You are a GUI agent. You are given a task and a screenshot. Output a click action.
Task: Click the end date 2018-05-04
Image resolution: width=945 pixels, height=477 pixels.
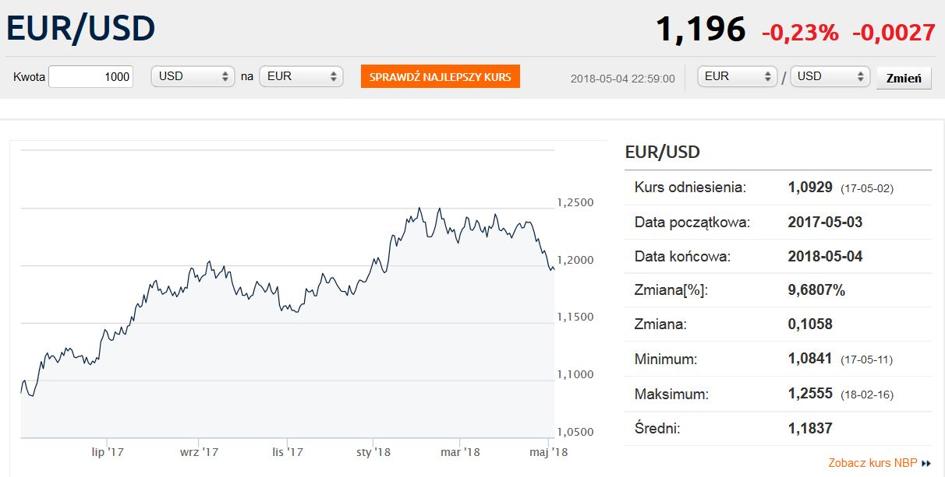point(825,256)
